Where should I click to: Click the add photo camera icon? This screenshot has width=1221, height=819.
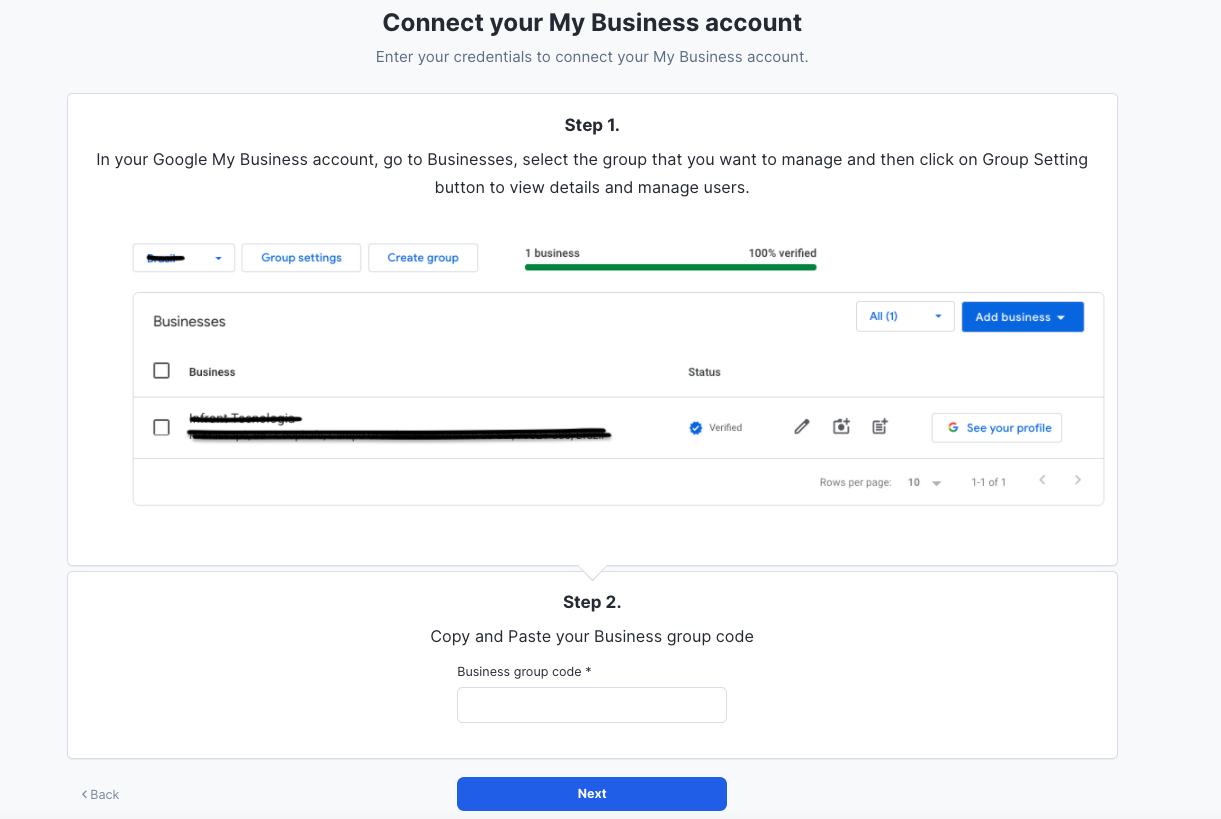[841, 427]
